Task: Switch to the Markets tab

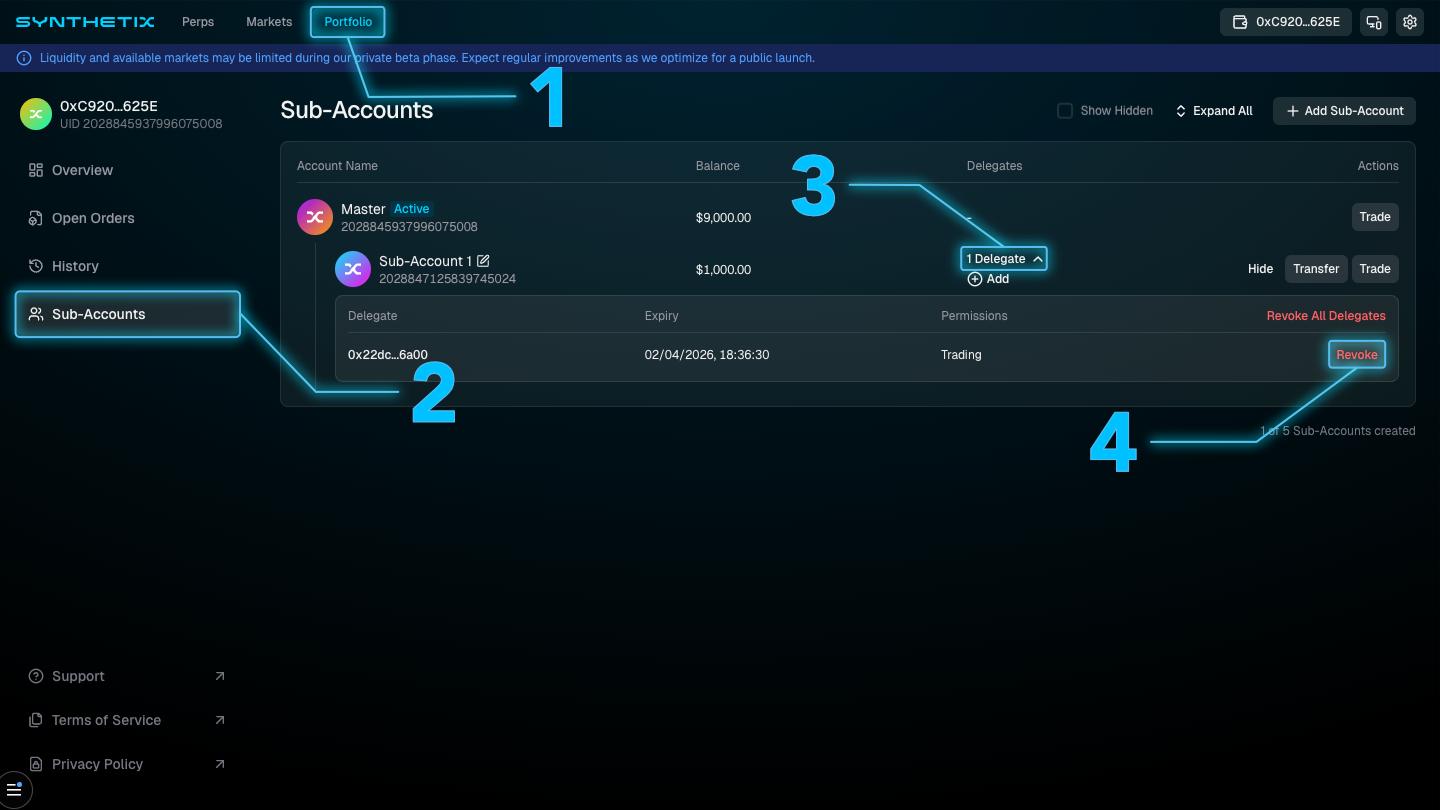Action: (268, 21)
